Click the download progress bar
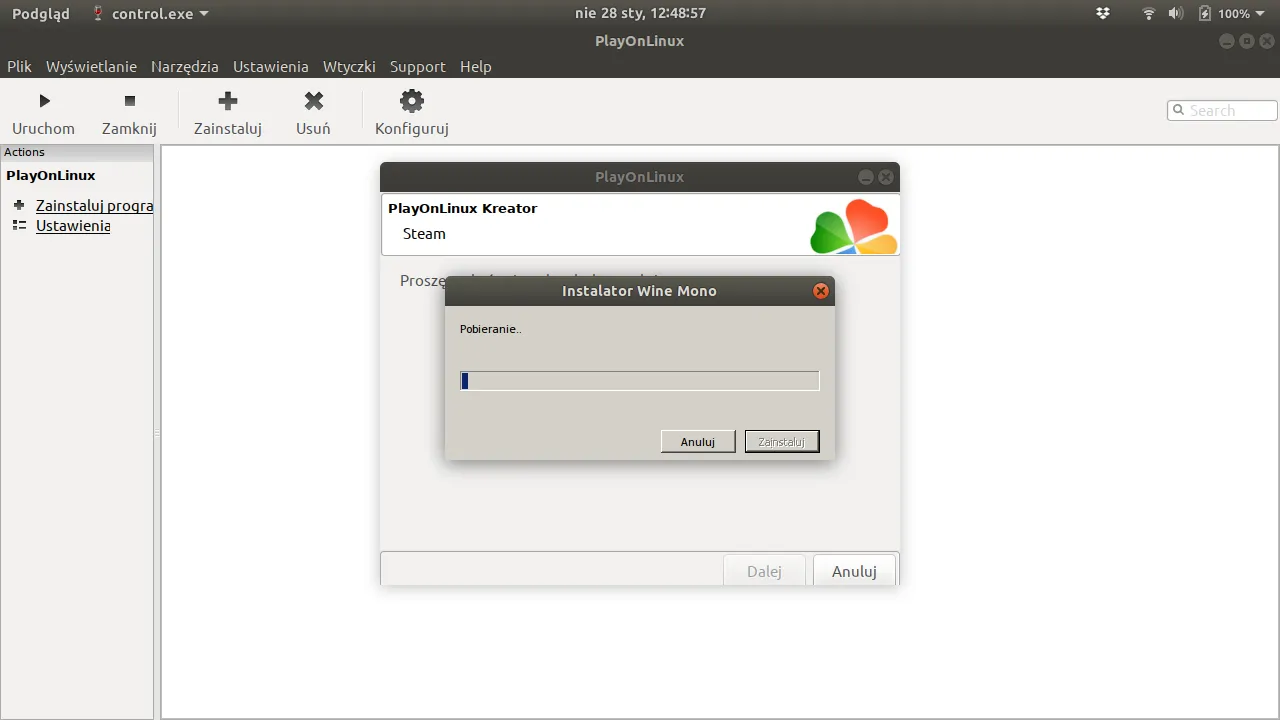This screenshot has height=720, width=1280. pyautogui.click(x=640, y=381)
